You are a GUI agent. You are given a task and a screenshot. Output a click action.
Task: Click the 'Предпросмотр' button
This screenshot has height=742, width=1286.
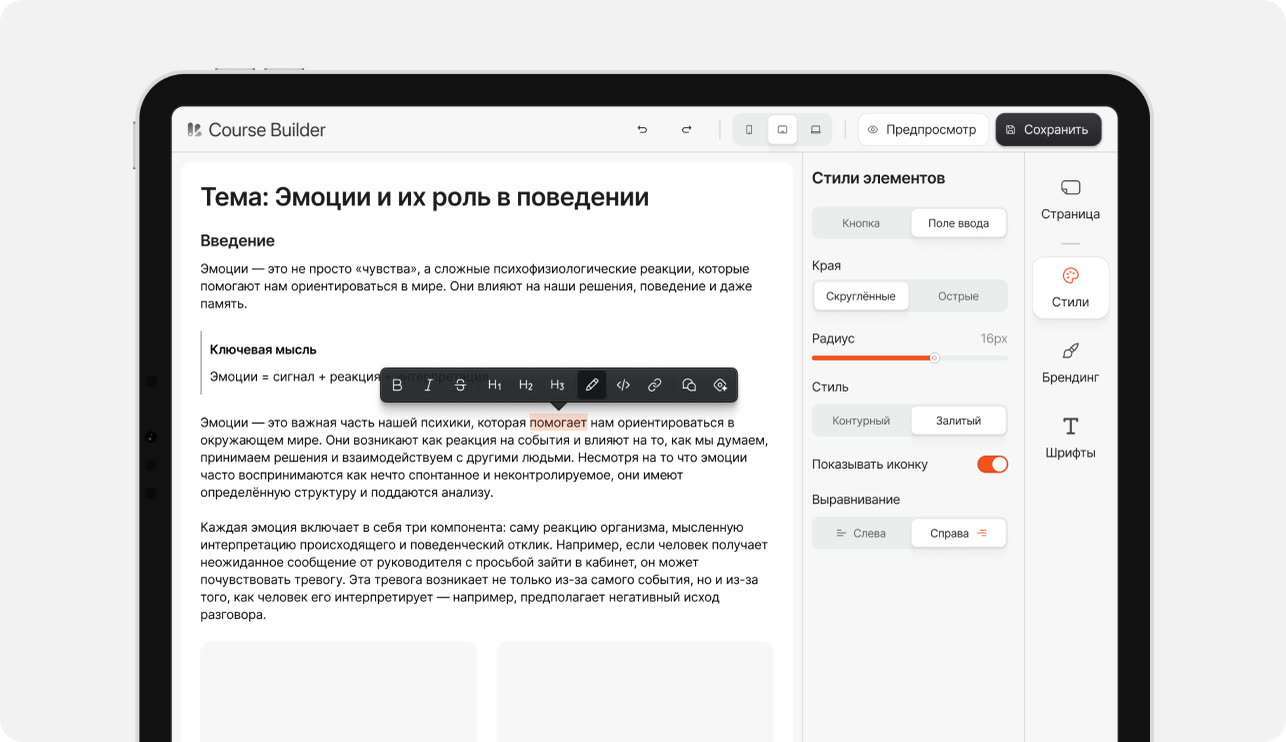click(x=922, y=130)
